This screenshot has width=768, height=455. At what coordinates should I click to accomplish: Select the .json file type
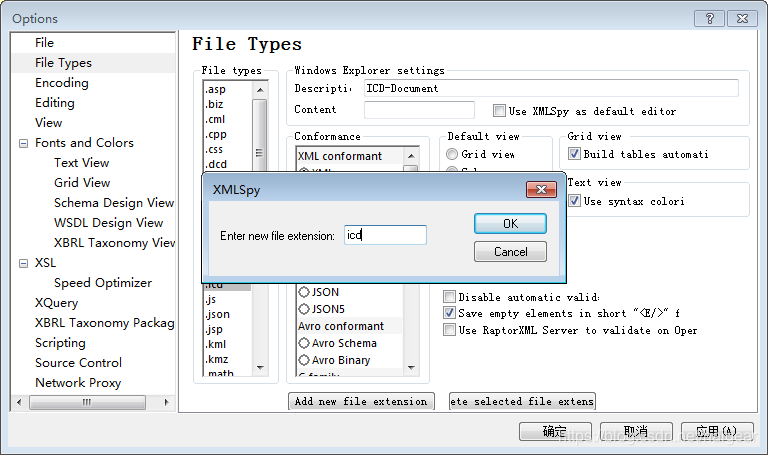click(217, 314)
